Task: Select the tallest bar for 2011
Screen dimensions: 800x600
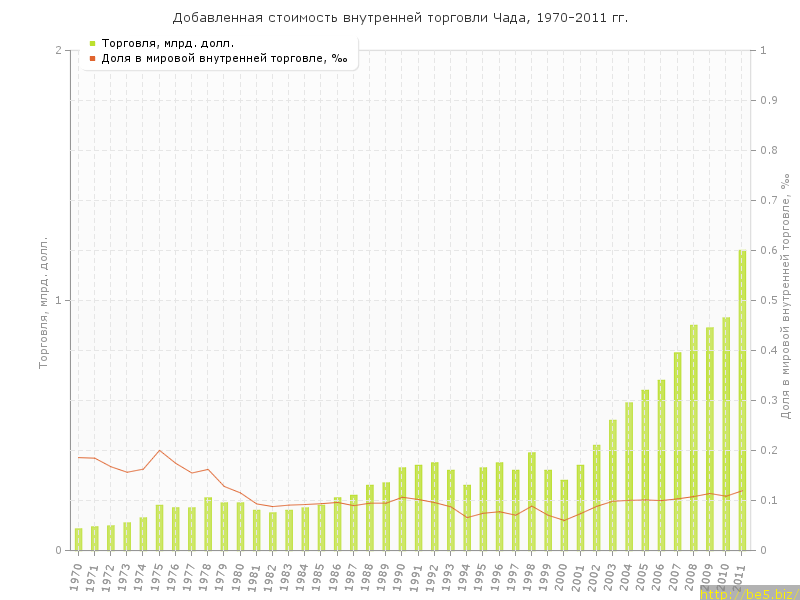Action: tap(742, 400)
